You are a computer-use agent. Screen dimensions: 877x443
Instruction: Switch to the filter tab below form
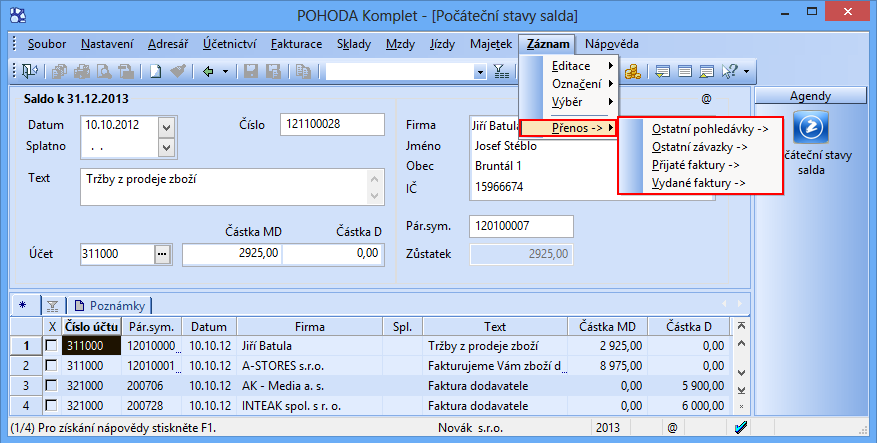pyautogui.click(x=53, y=306)
